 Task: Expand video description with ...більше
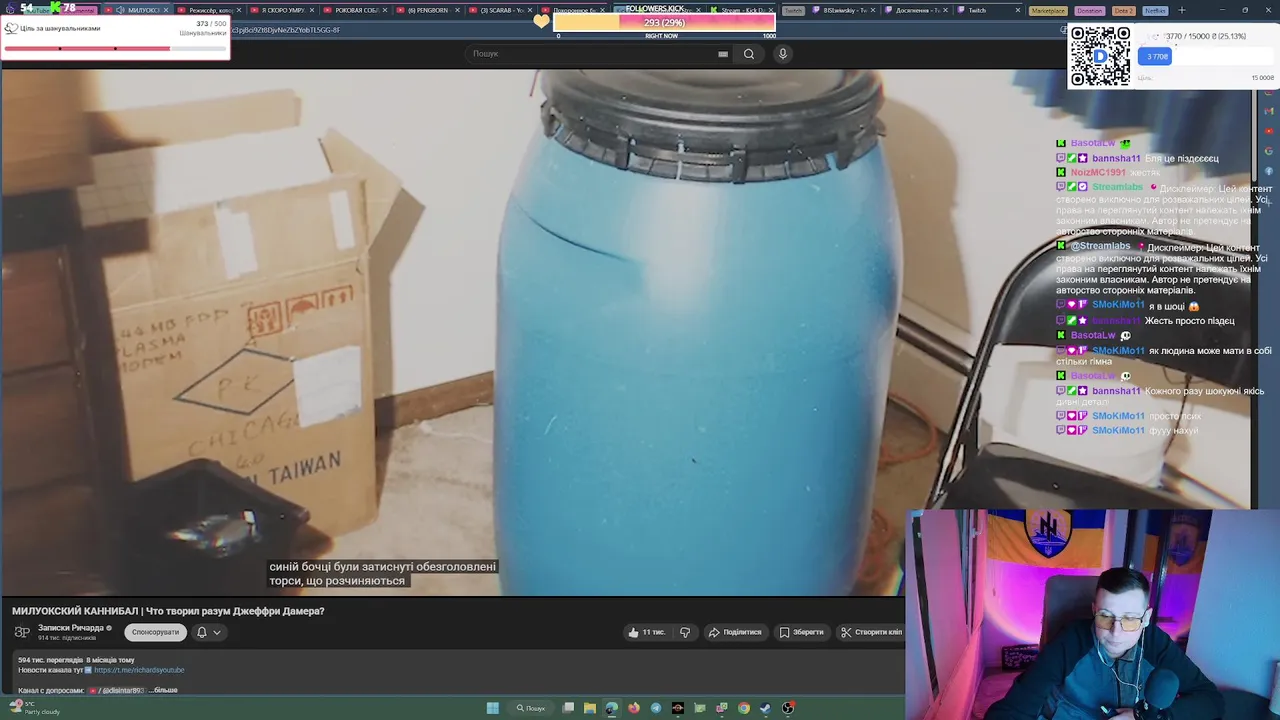[164, 690]
